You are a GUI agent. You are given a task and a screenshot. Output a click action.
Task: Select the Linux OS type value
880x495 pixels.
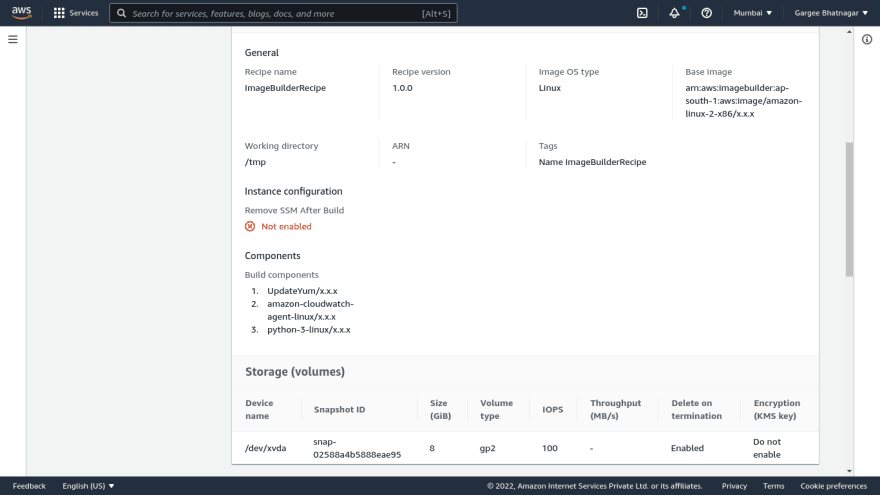coord(549,88)
